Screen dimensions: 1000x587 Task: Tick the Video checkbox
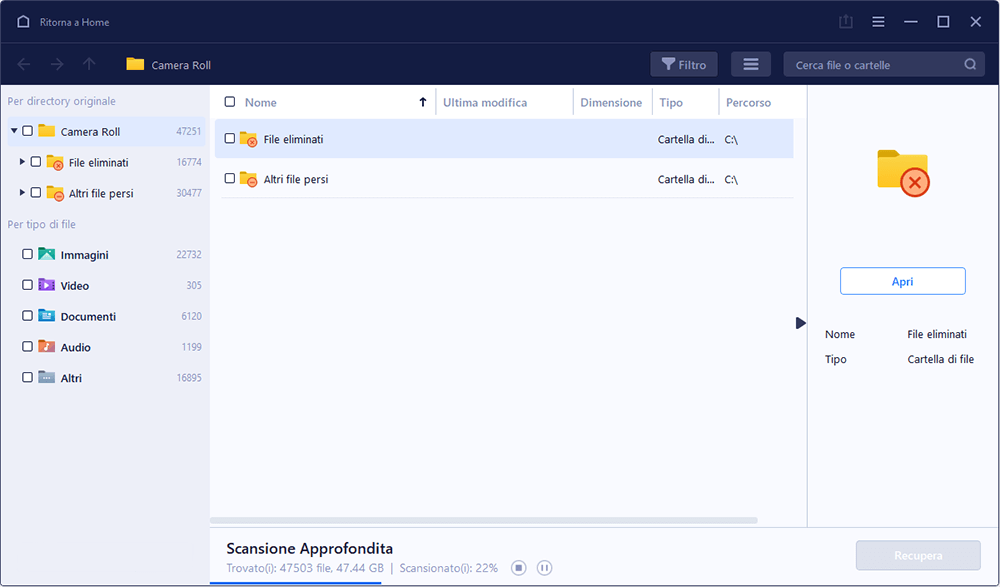27,285
